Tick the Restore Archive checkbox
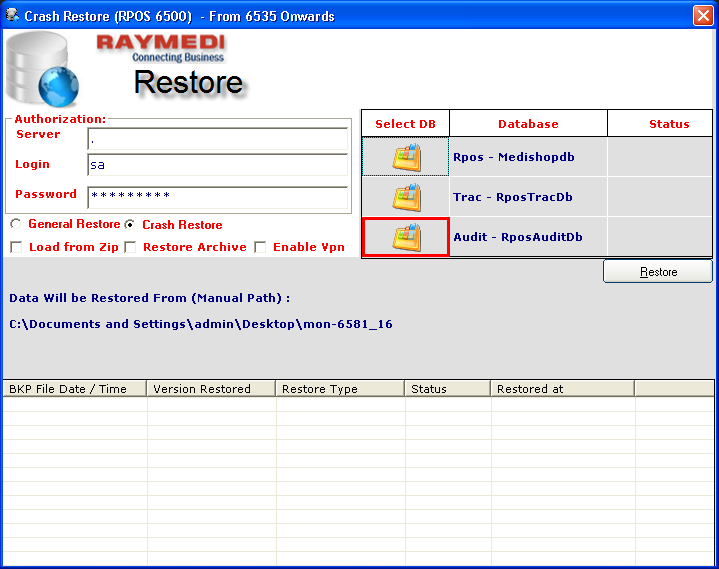 pos(131,247)
